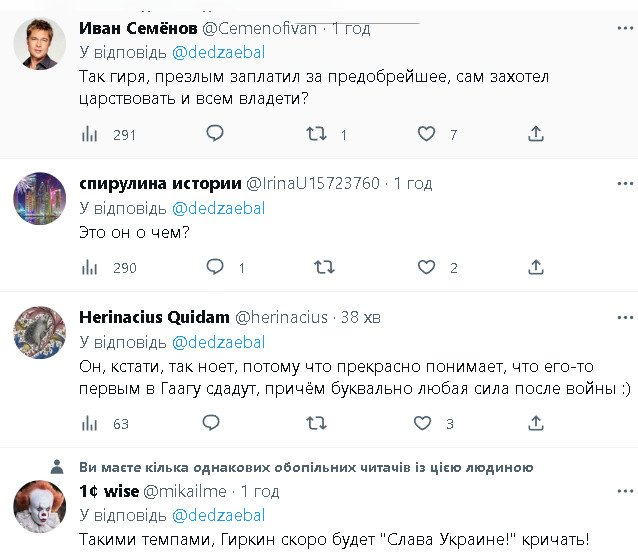Screen dimensions: 638x559
Task: Like спирулина истории's reply
Action: [x=427, y=267]
